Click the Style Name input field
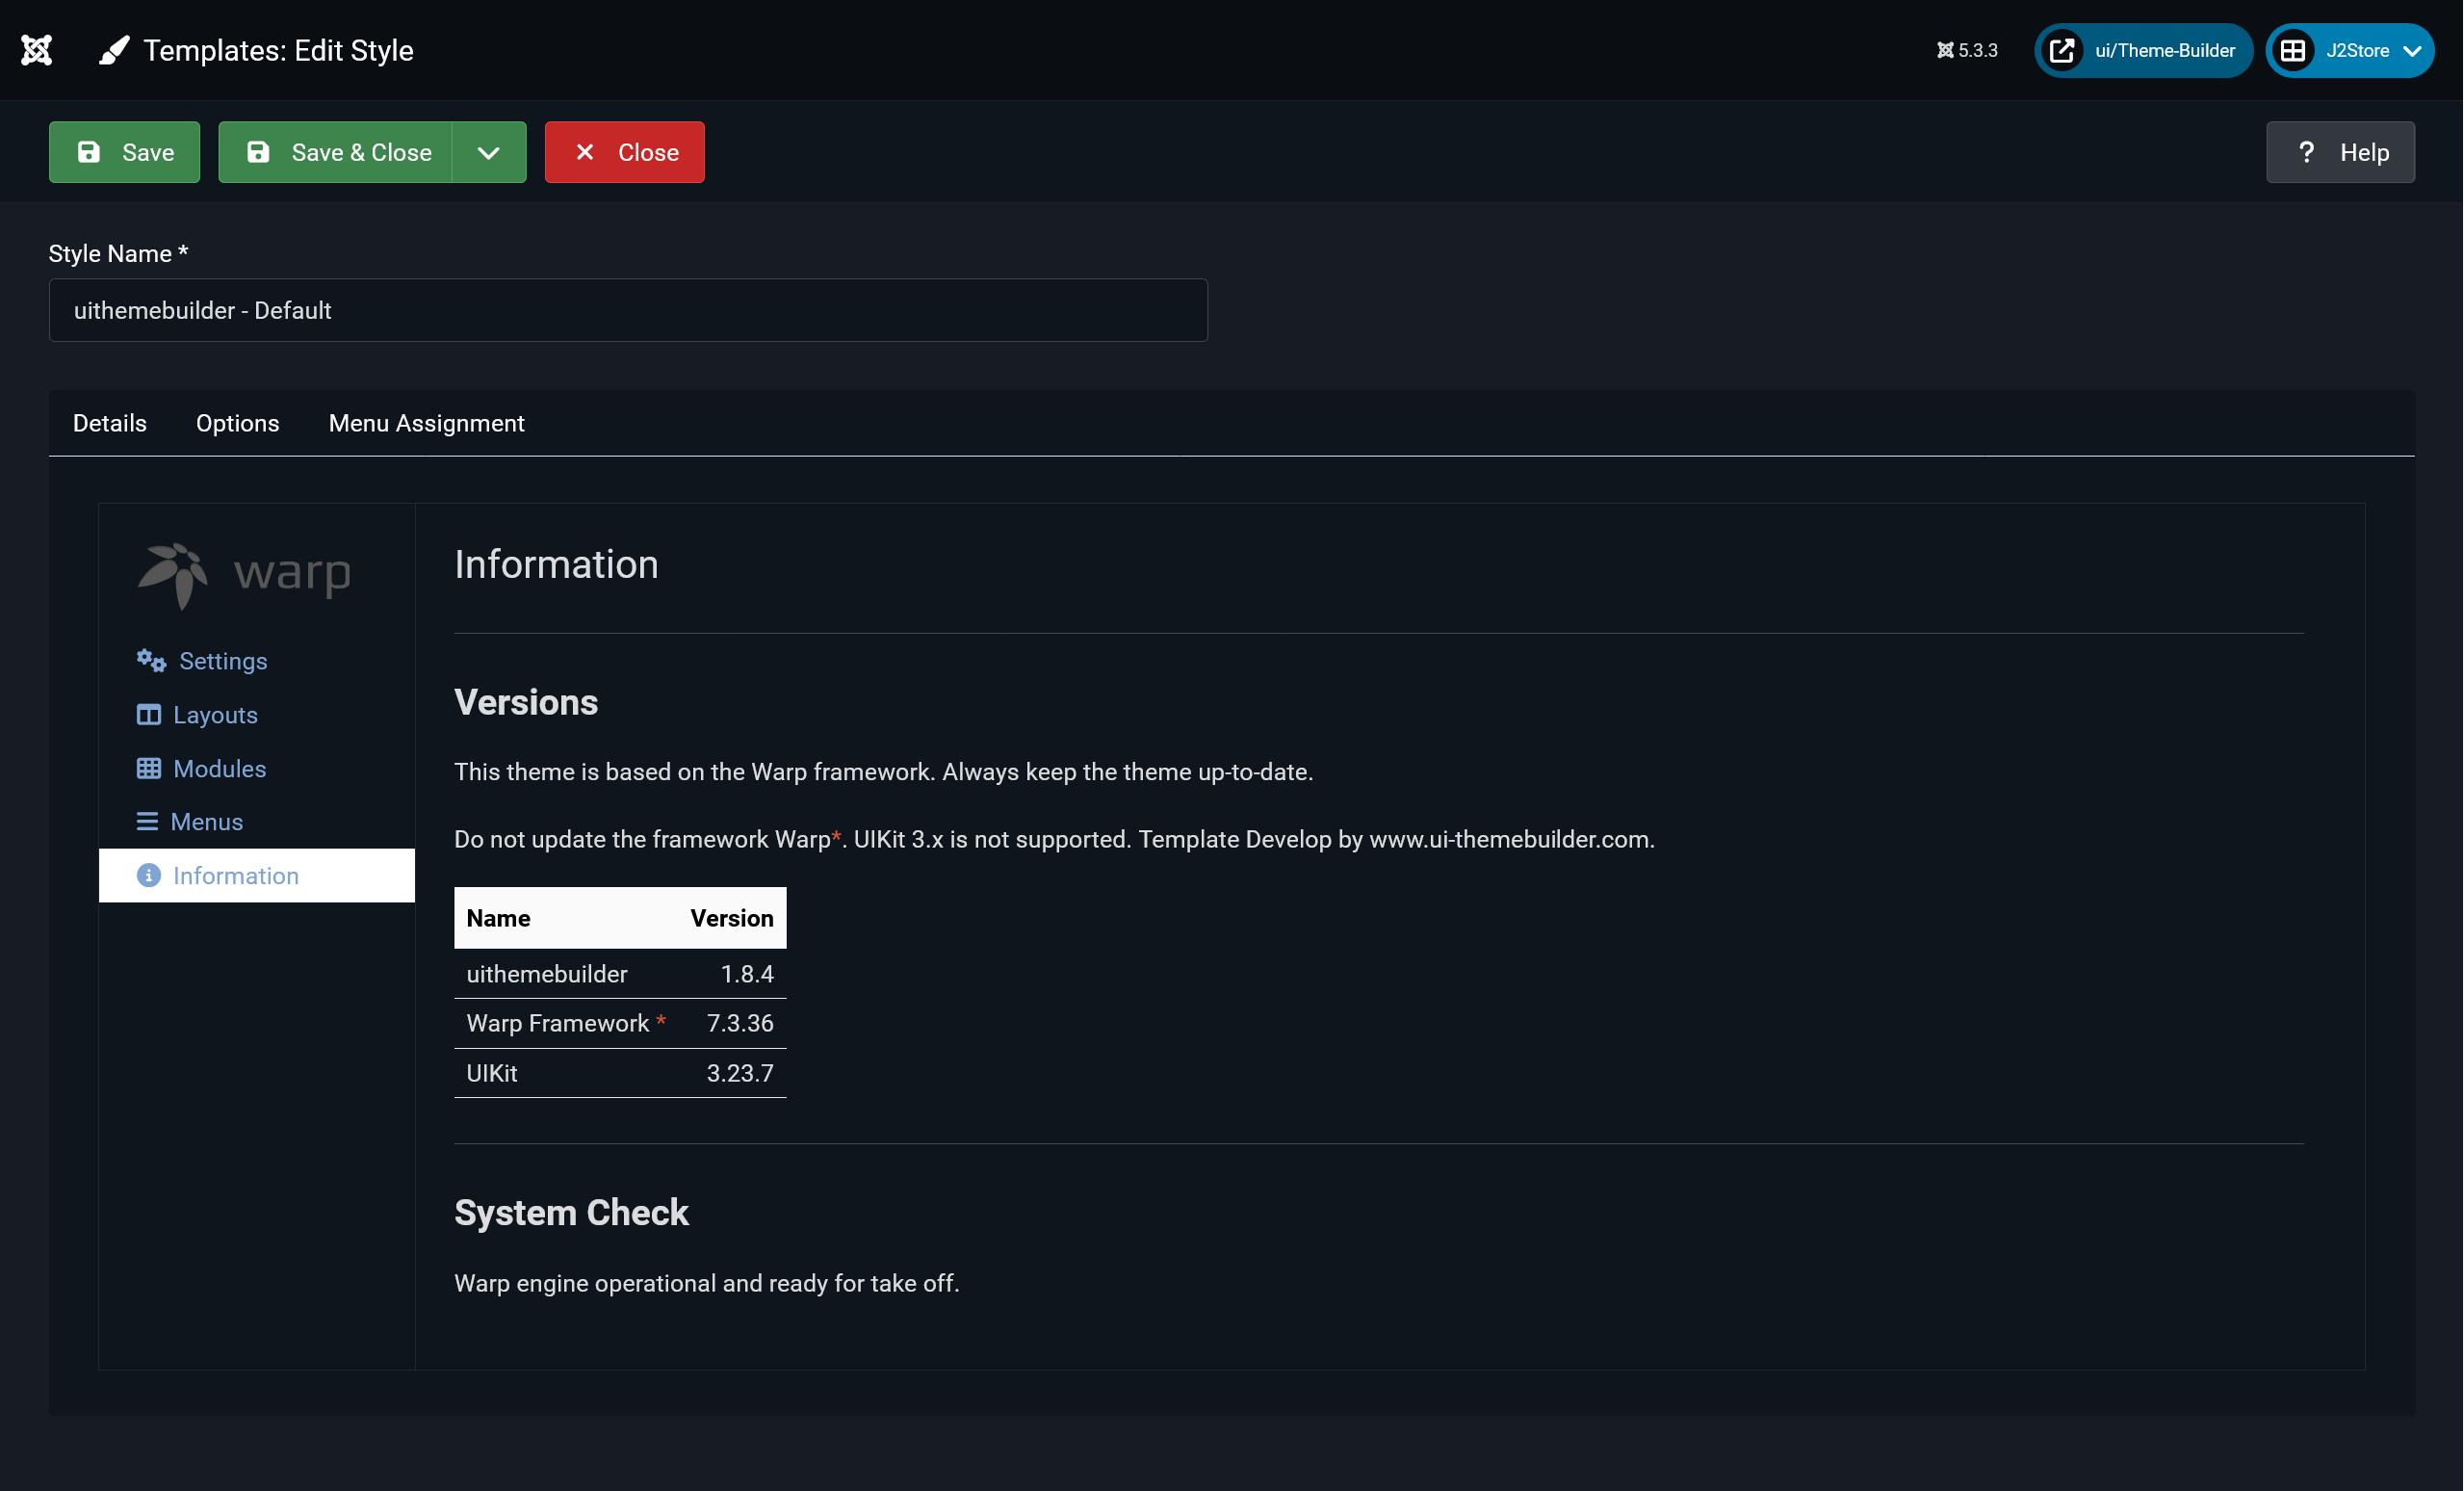Viewport: 2464px width, 1491px height. coord(627,310)
